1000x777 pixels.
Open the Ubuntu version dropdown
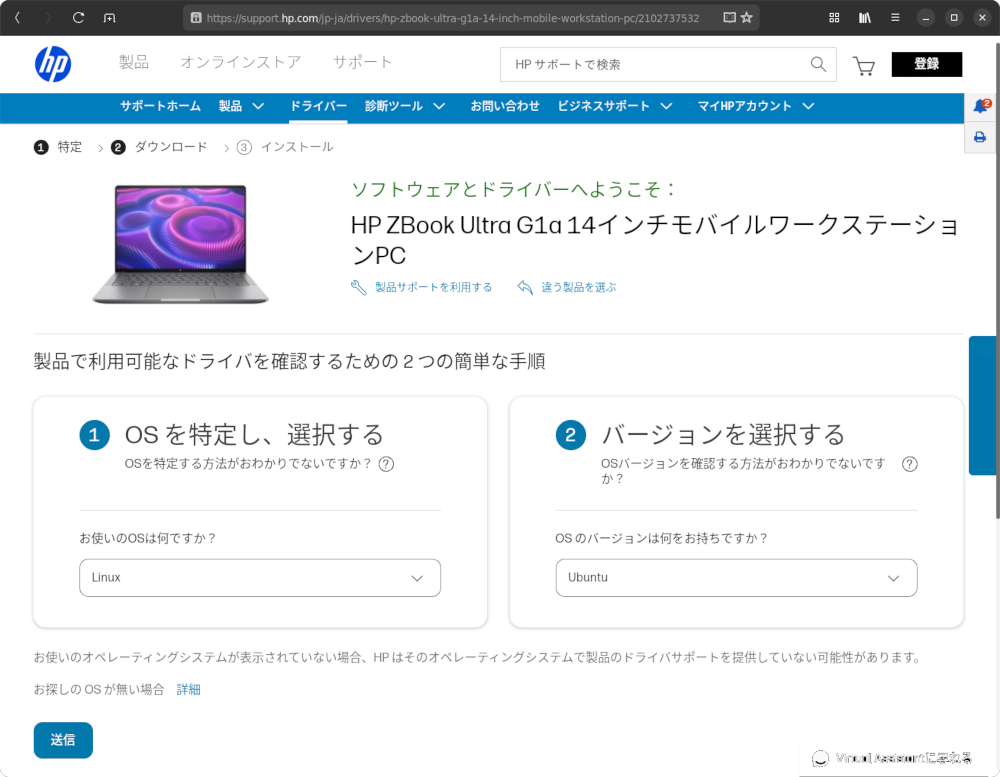(736, 578)
